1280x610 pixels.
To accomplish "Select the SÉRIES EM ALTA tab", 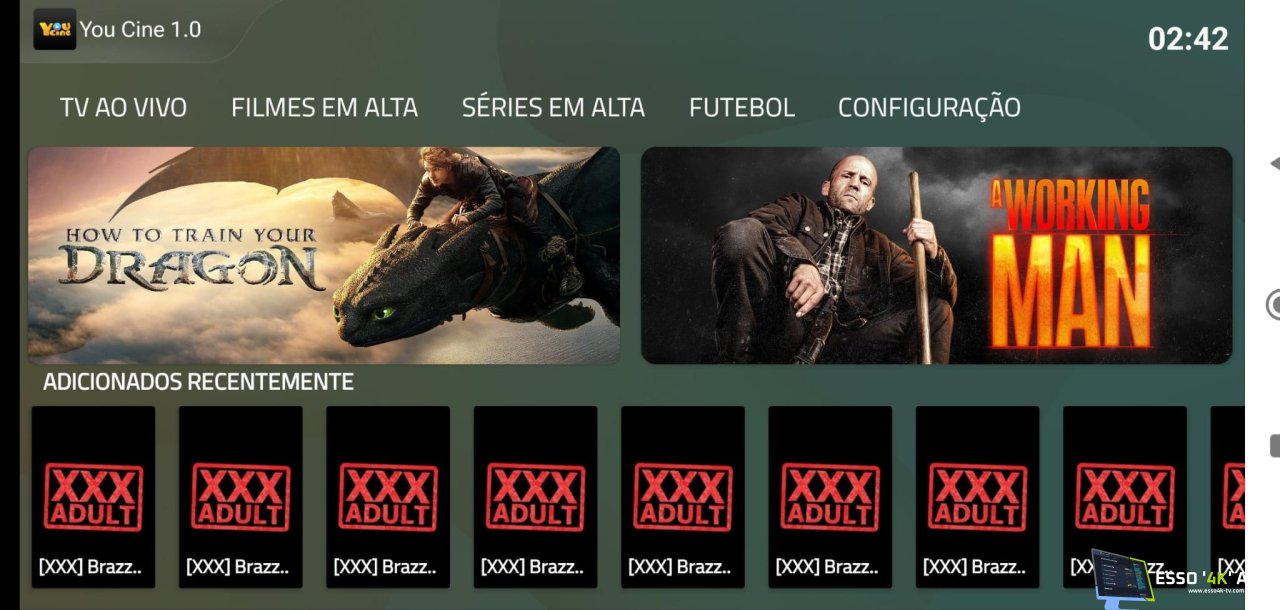I will 553,107.
